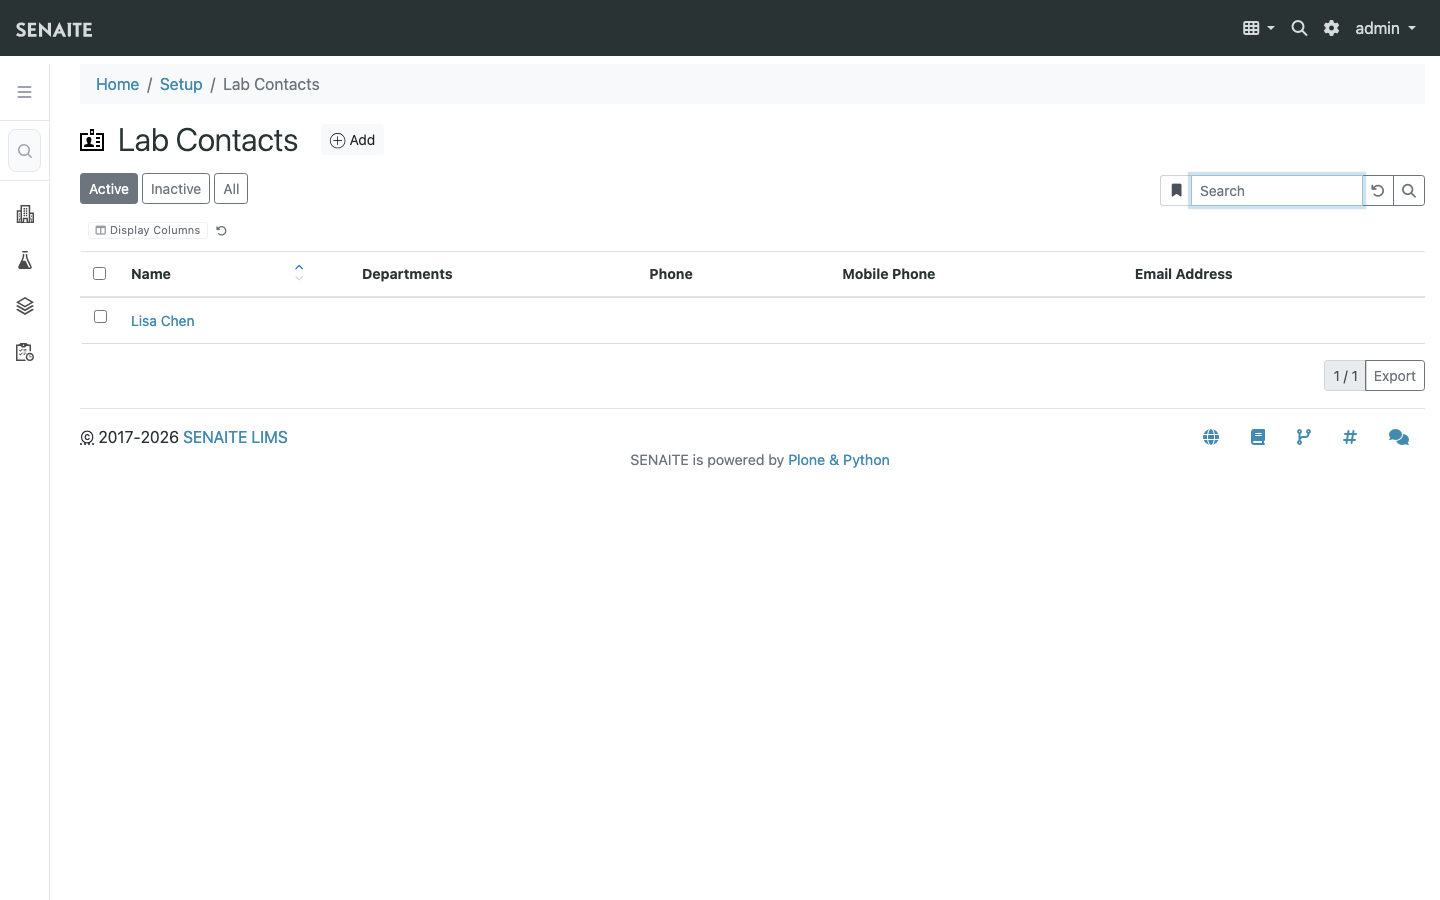Image resolution: width=1440 pixels, height=900 pixels.
Task: Open the flask icon in the sidebar
Action: point(25,260)
